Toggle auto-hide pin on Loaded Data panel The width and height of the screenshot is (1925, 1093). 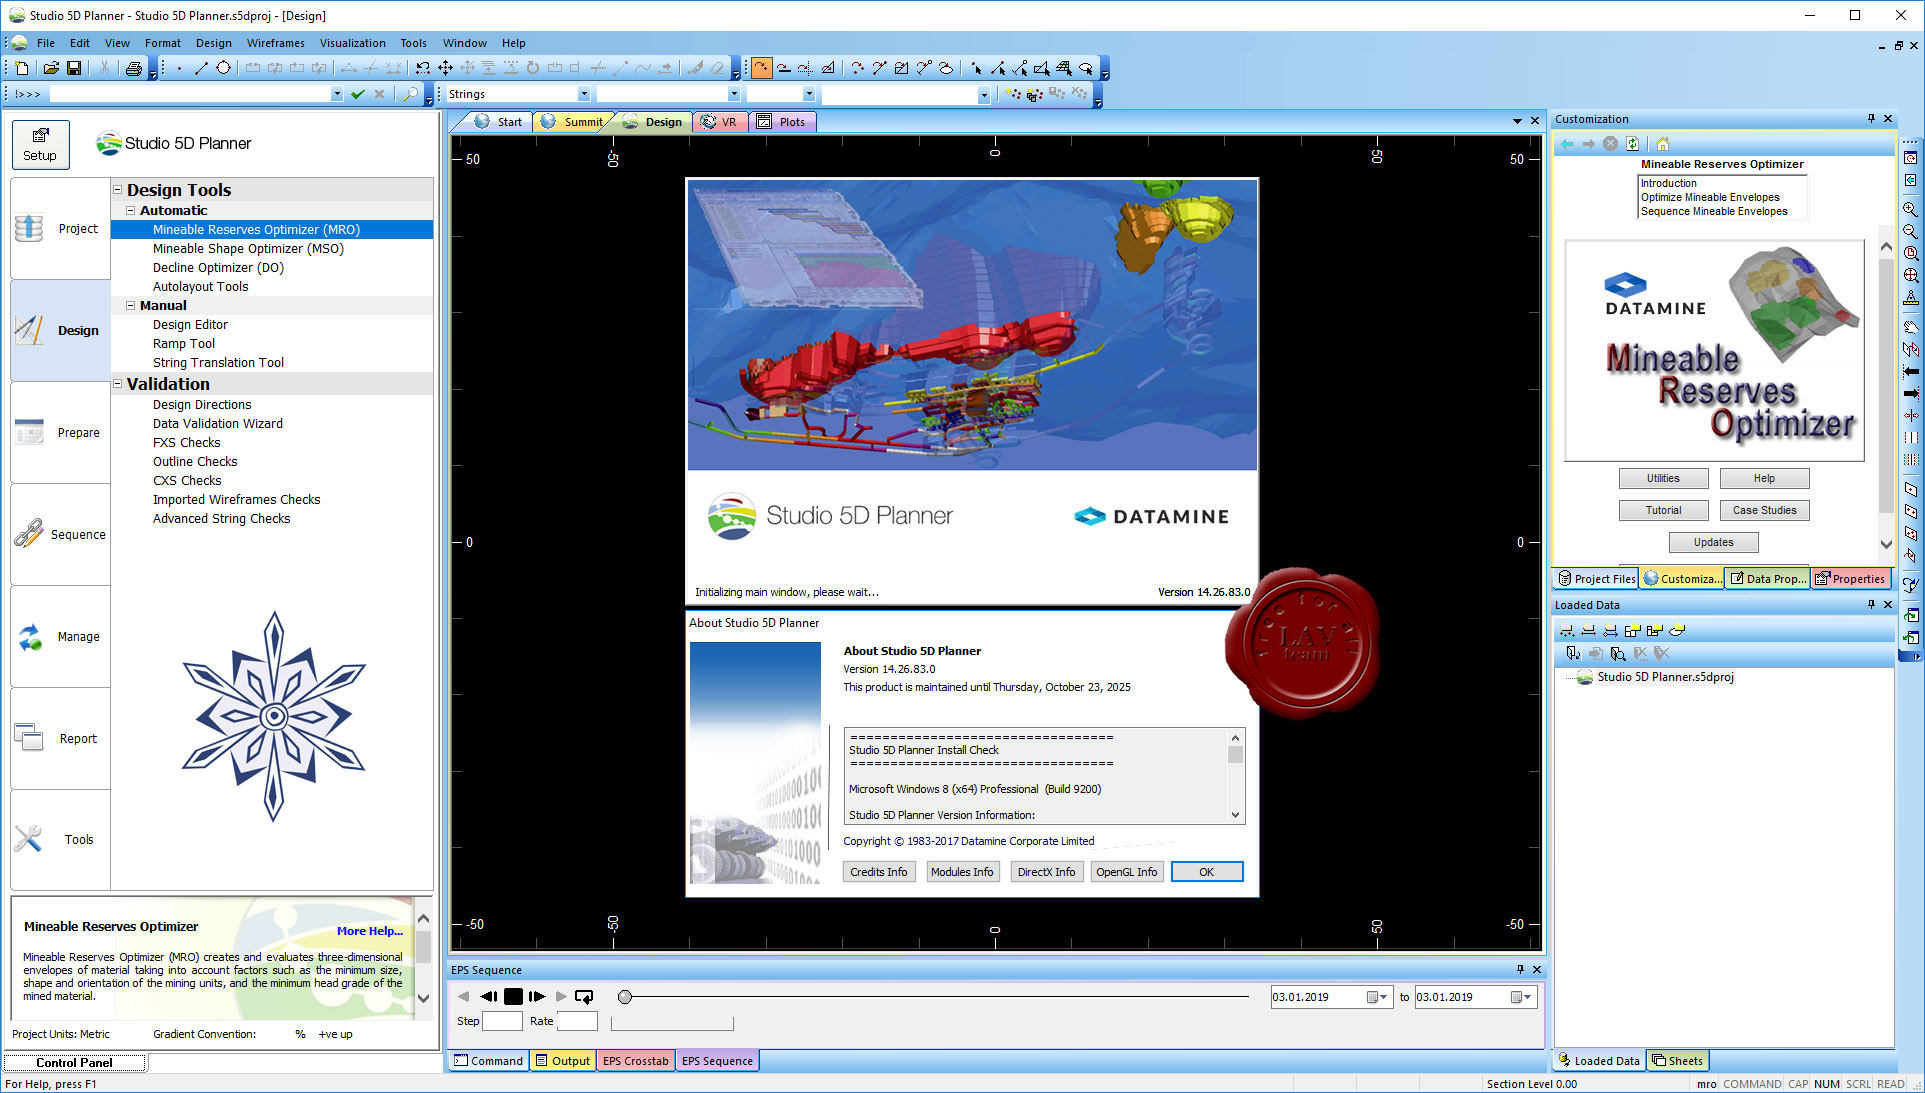coord(1871,605)
